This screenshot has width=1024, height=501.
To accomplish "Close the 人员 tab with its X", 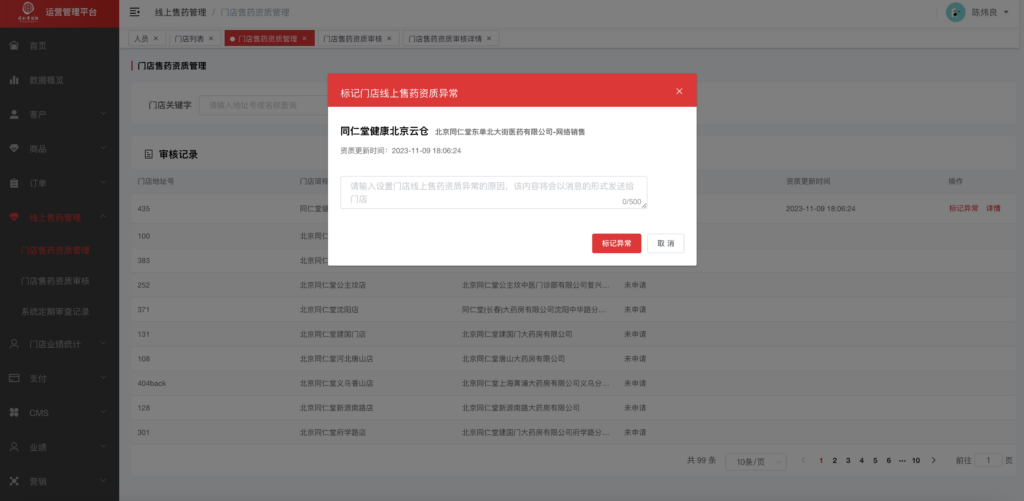I will click(155, 39).
